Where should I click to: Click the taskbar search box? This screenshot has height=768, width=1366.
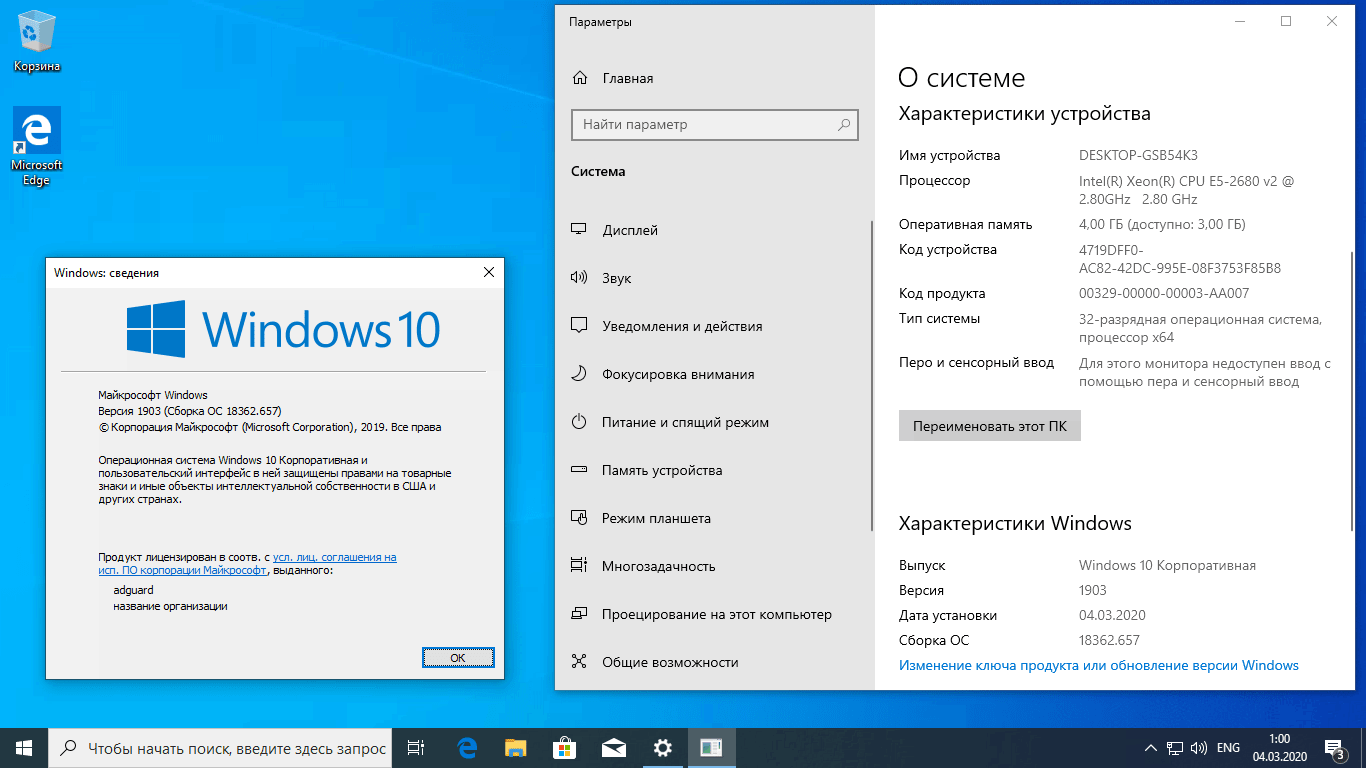point(221,748)
